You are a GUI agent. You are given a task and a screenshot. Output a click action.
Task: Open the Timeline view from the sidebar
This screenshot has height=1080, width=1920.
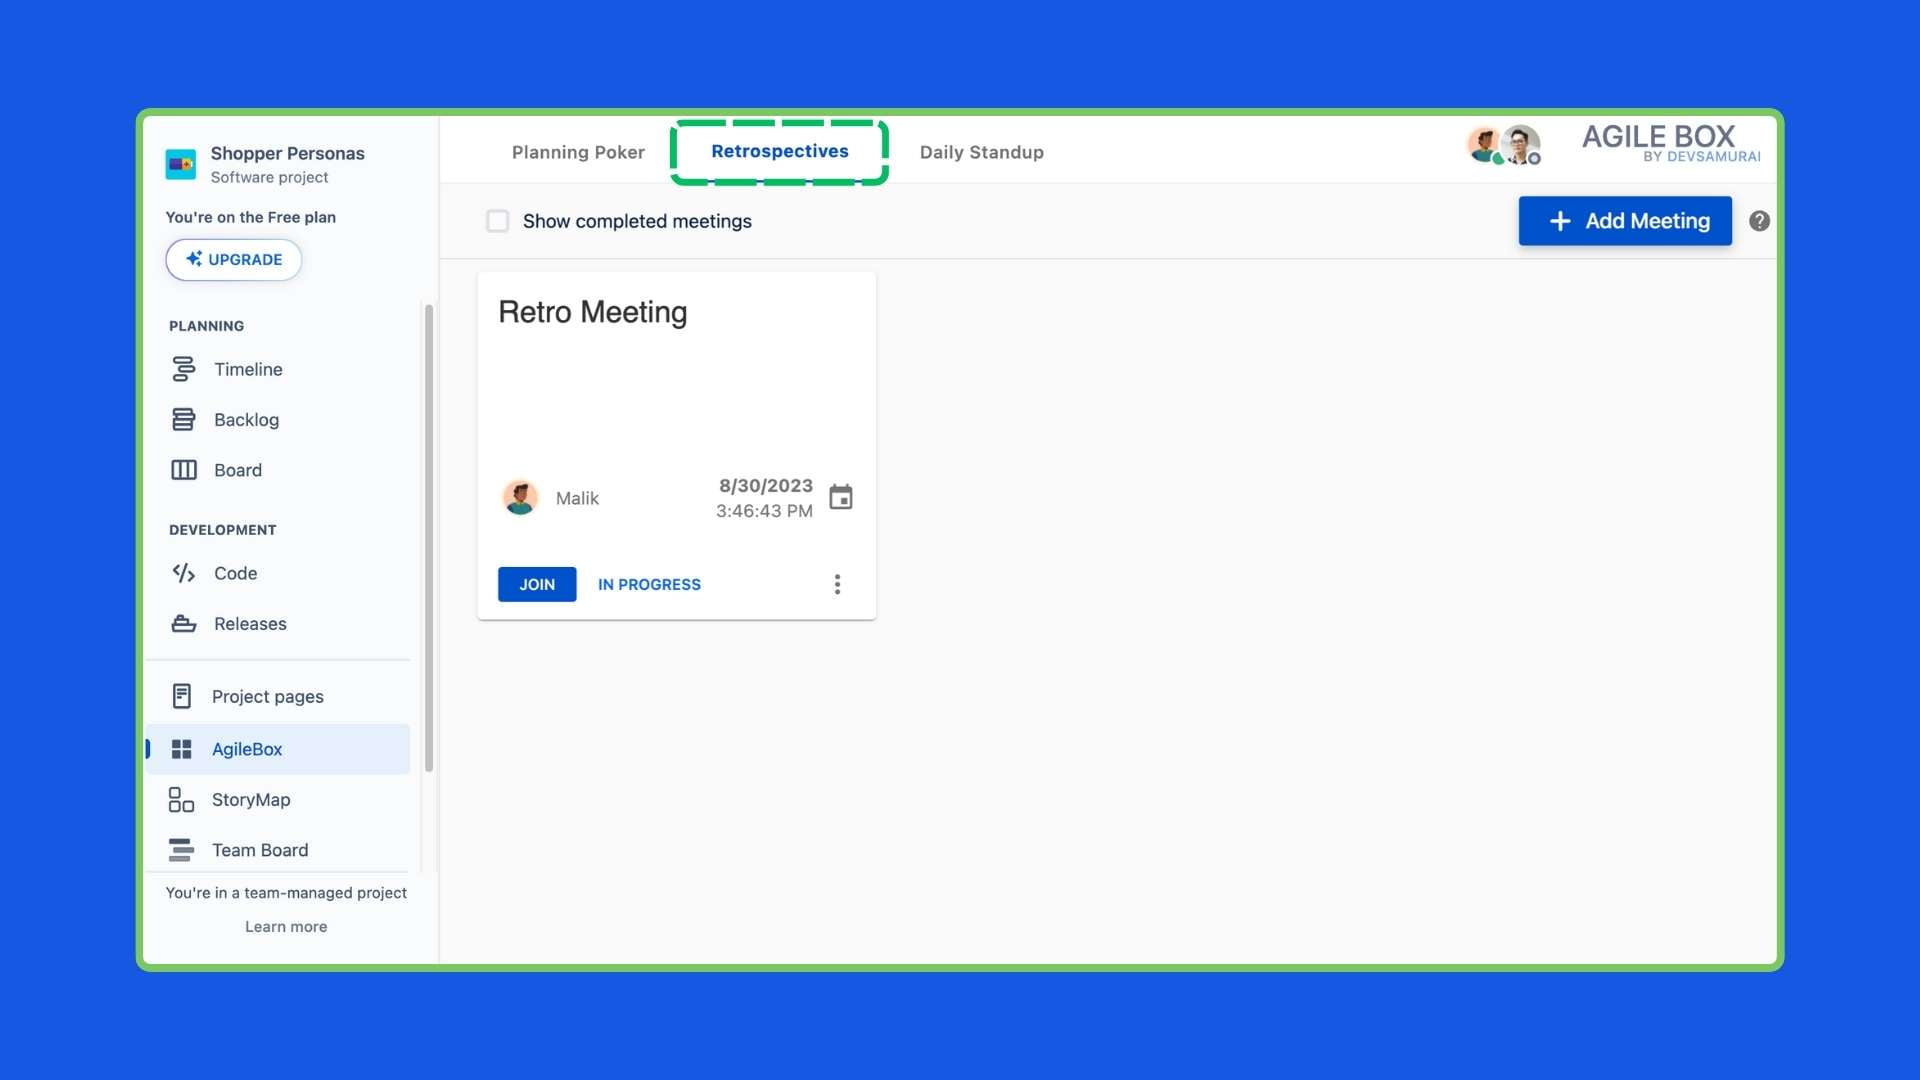coord(184,369)
